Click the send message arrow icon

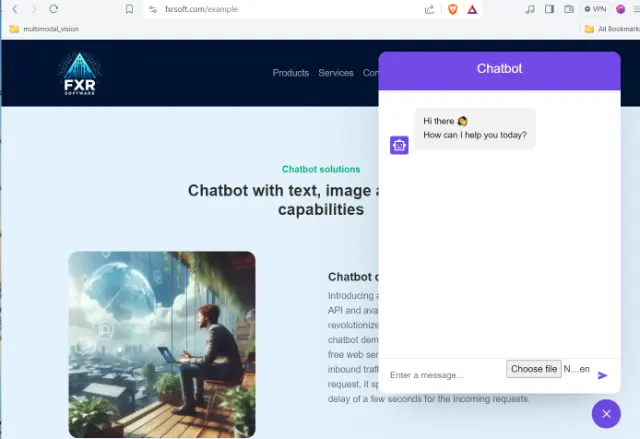click(602, 376)
